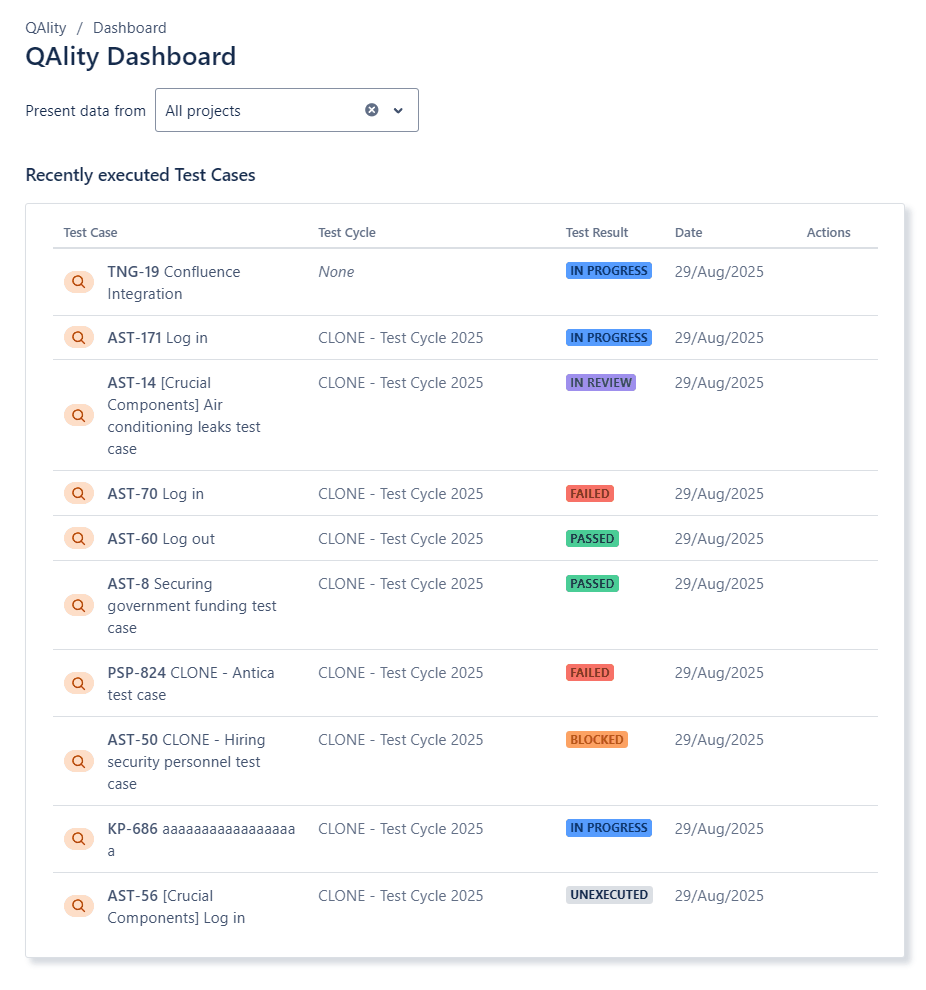The width and height of the screenshot is (926, 990).
Task: Click IN PROGRESS badge for TNG-19
Action: (x=608, y=270)
